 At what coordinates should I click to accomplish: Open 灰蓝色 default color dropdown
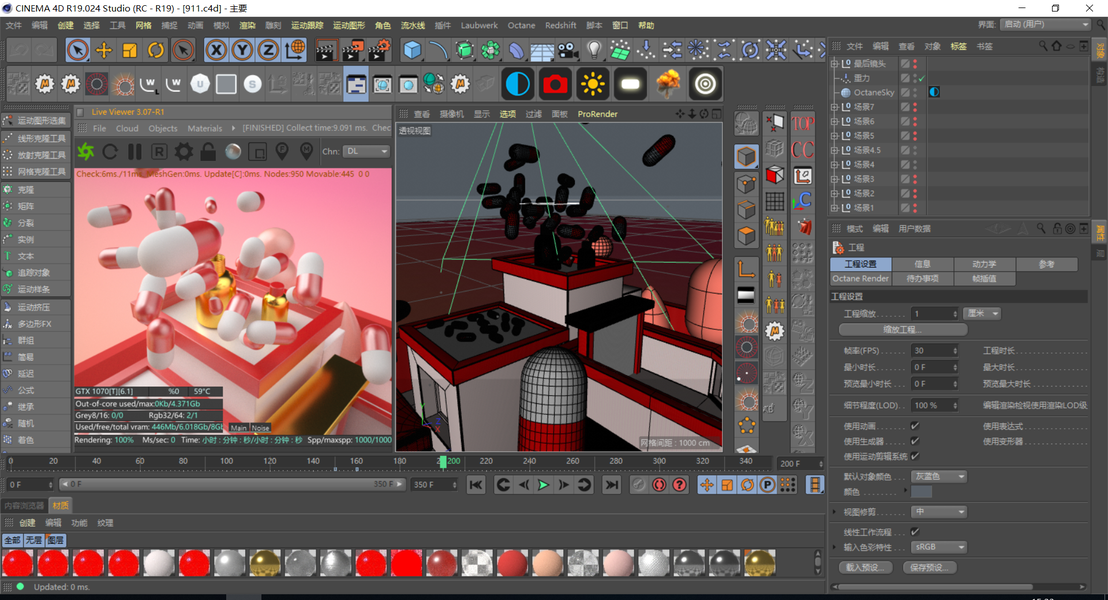tap(938, 476)
